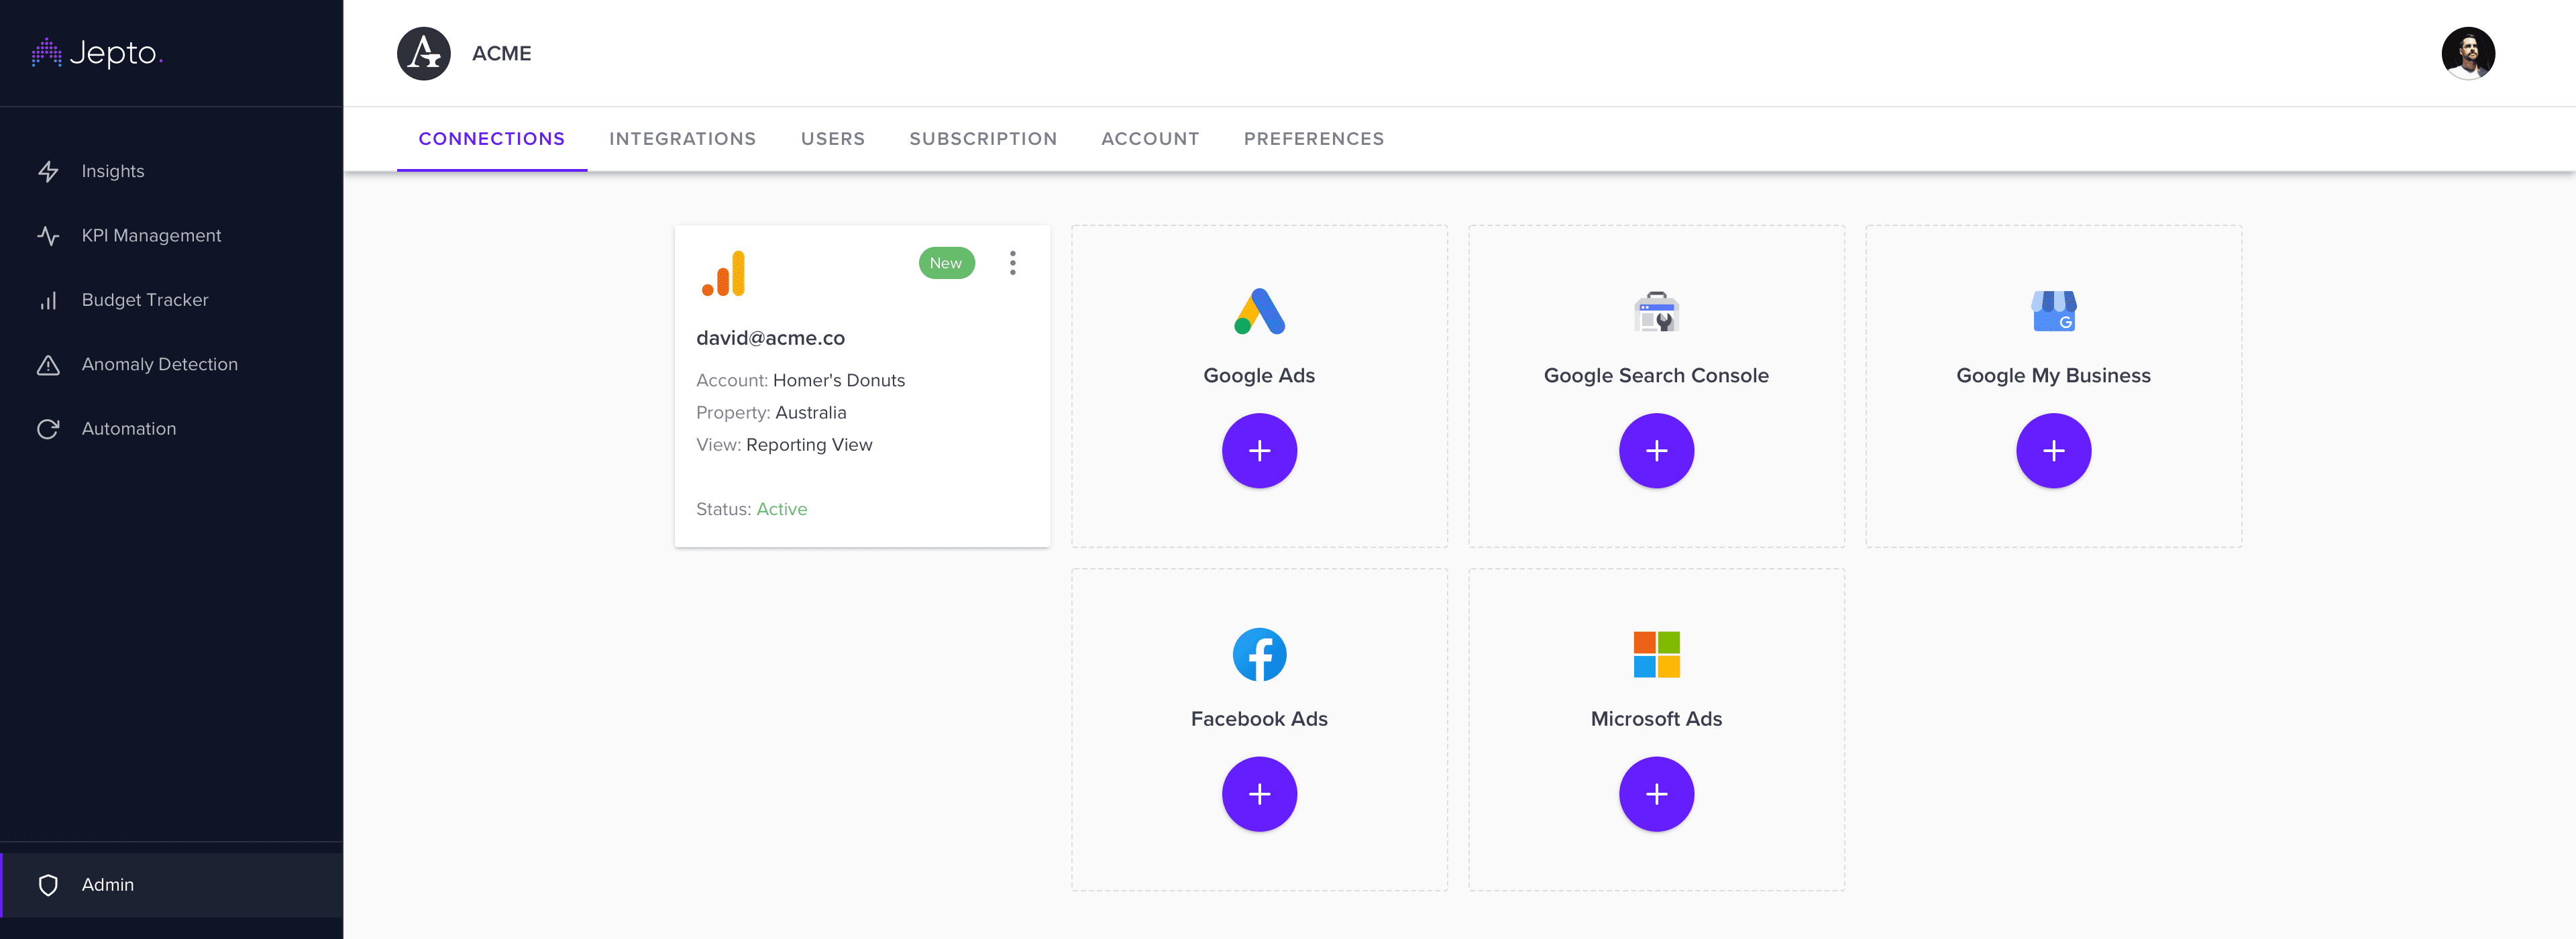Add a Google Ads connection
The width and height of the screenshot is (2576, 939).
(x=1259, y=451)
